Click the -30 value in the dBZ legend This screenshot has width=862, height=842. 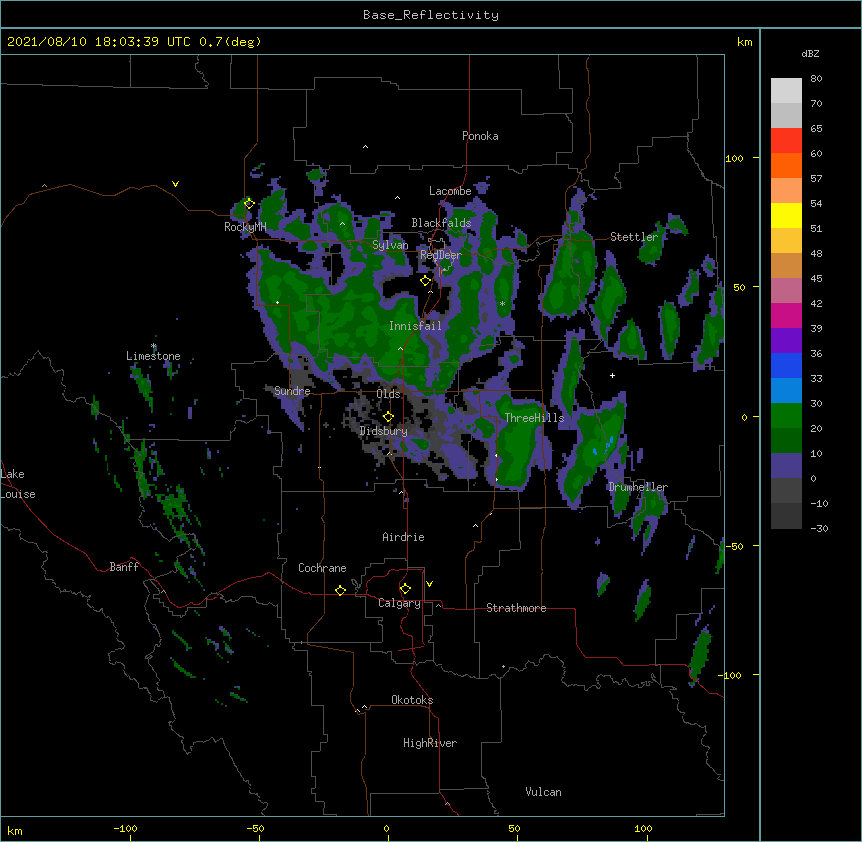pos(819,528)
